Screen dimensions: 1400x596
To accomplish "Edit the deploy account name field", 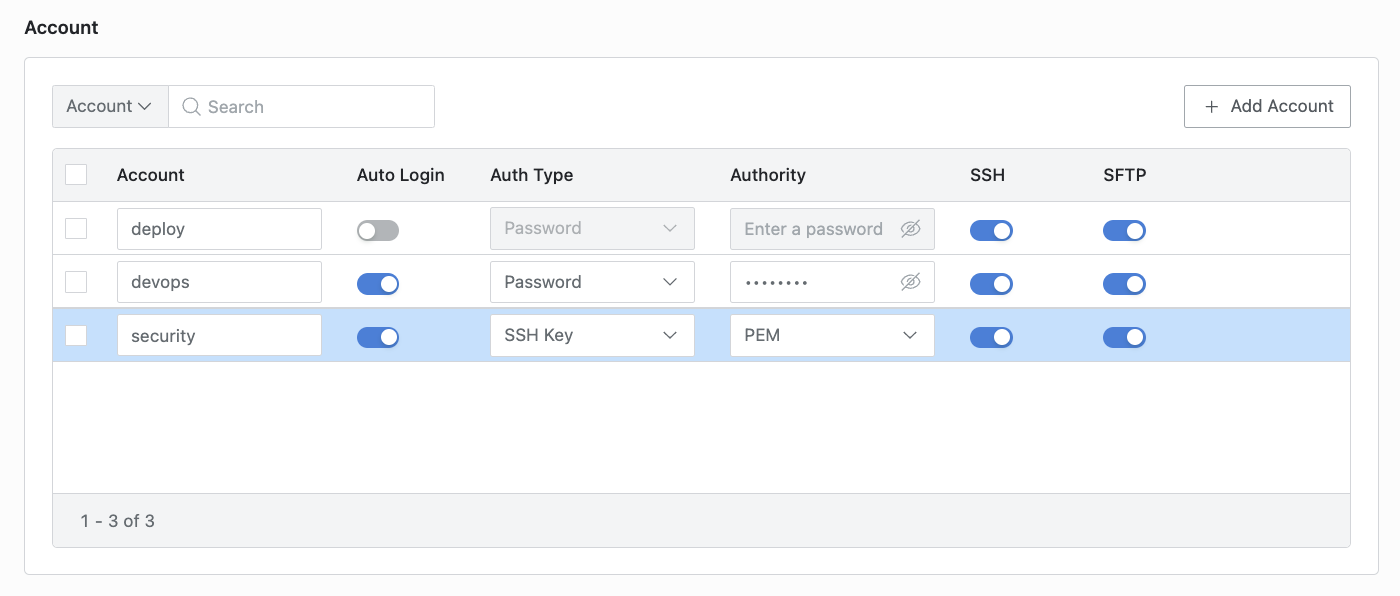I will click(x=219, y=229).
